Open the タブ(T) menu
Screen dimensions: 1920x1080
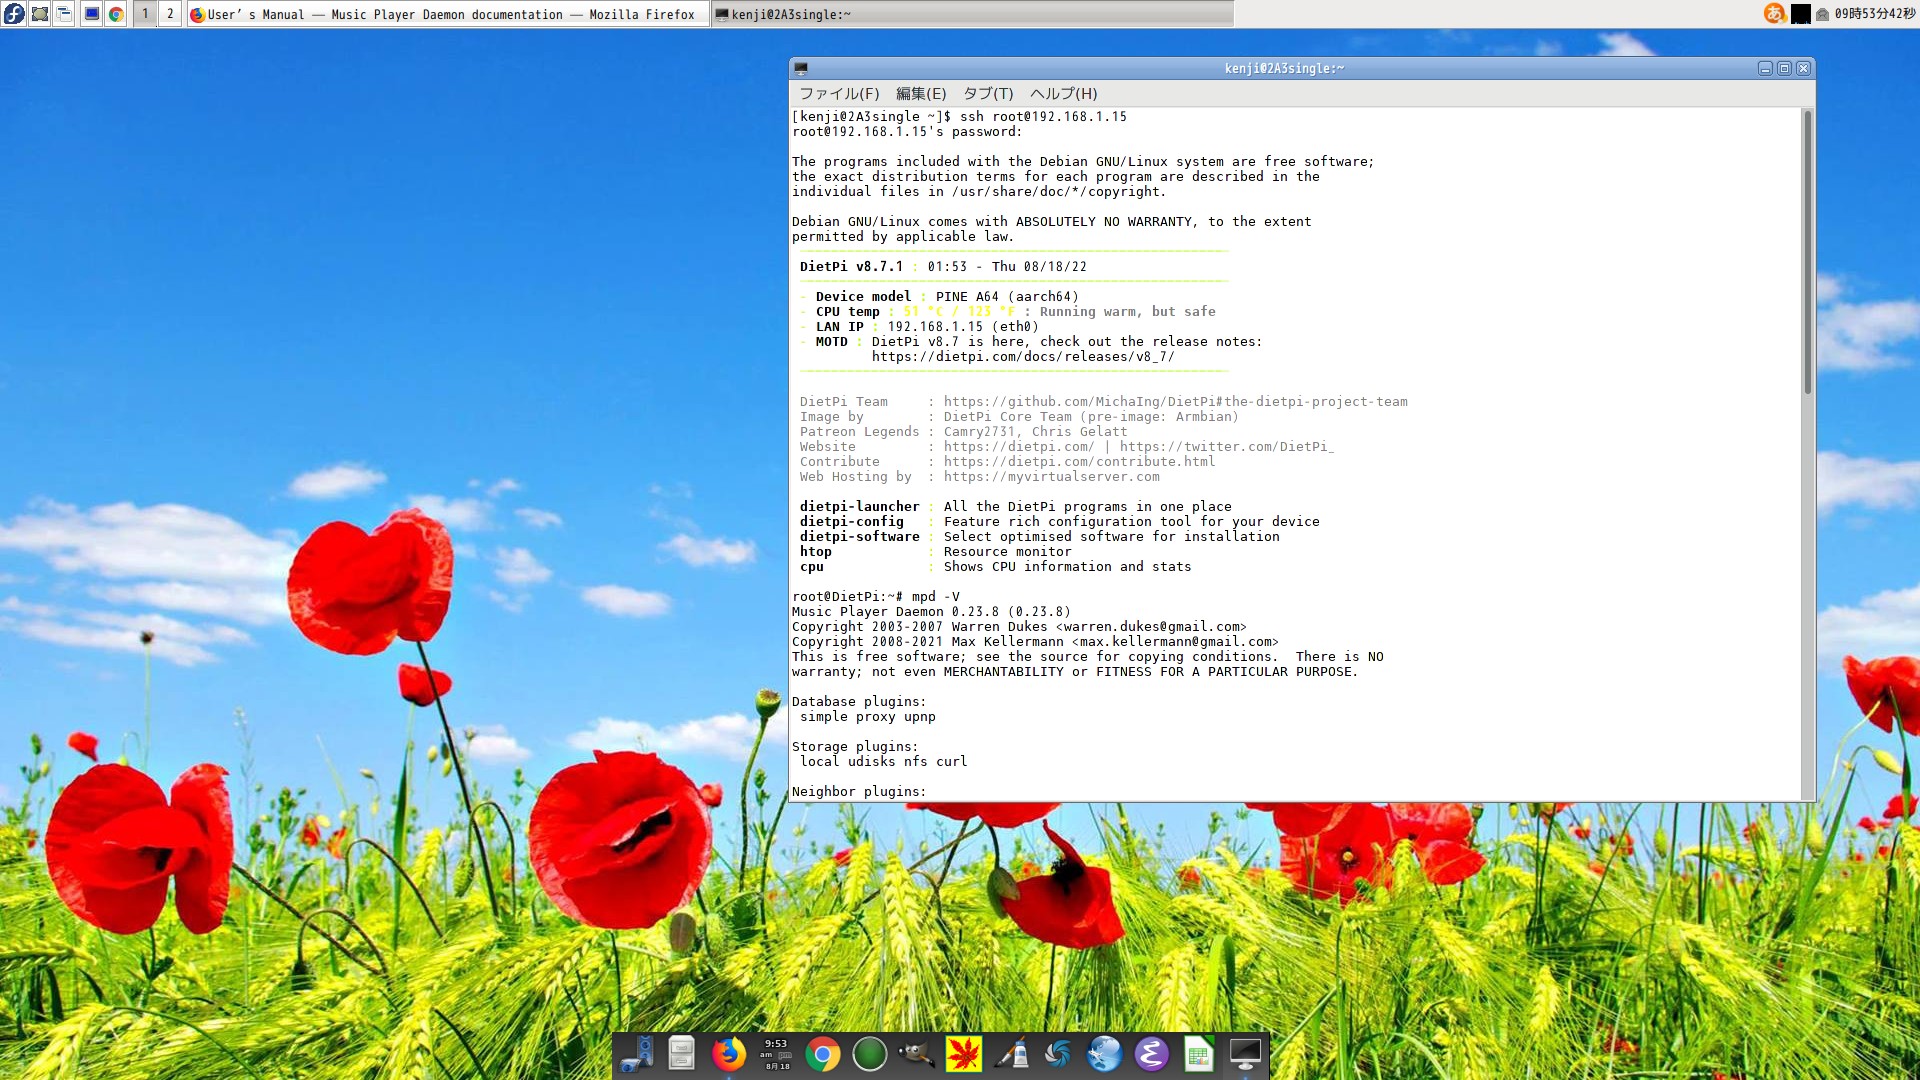(x=988, y=93)
